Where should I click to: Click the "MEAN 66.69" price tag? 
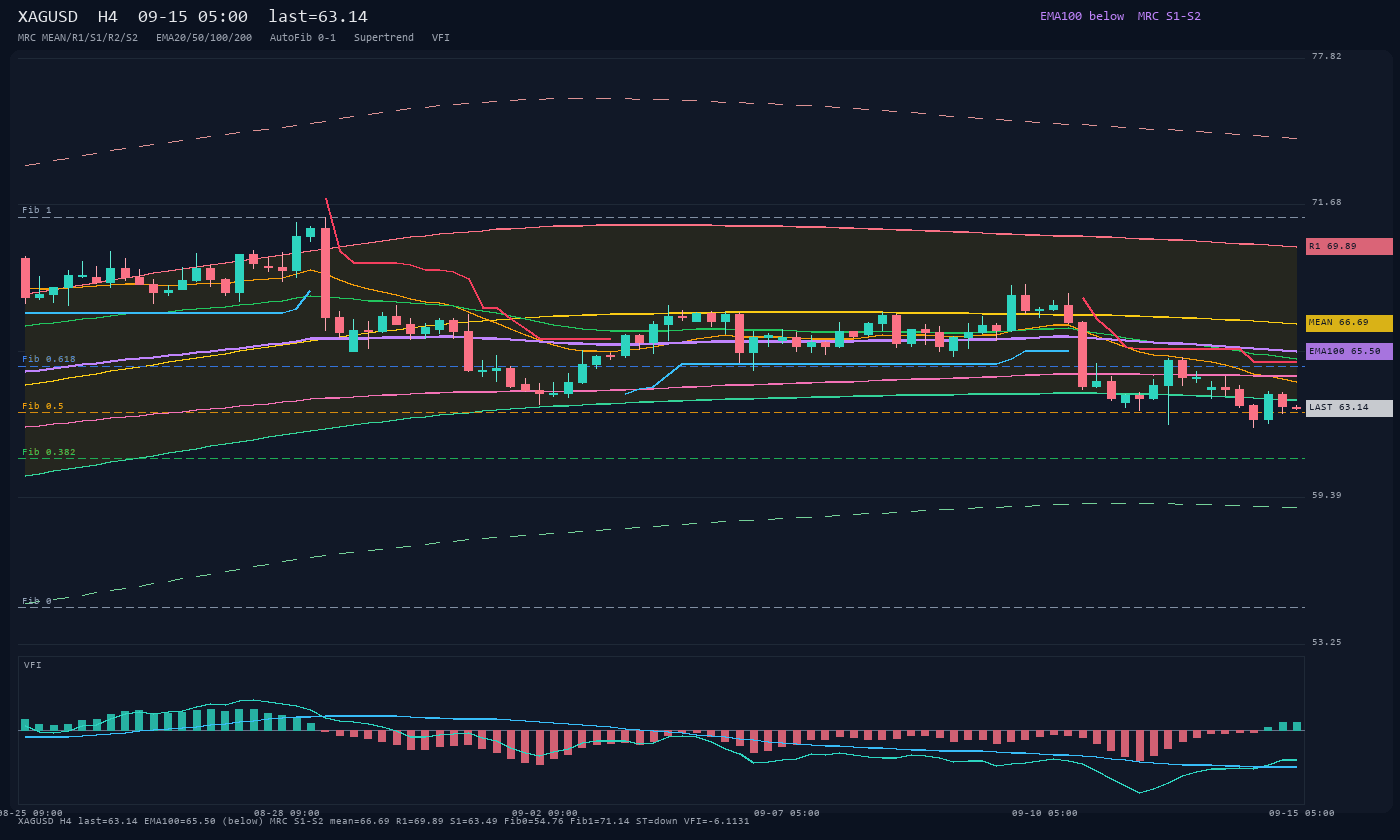(x=1349, y=323)
